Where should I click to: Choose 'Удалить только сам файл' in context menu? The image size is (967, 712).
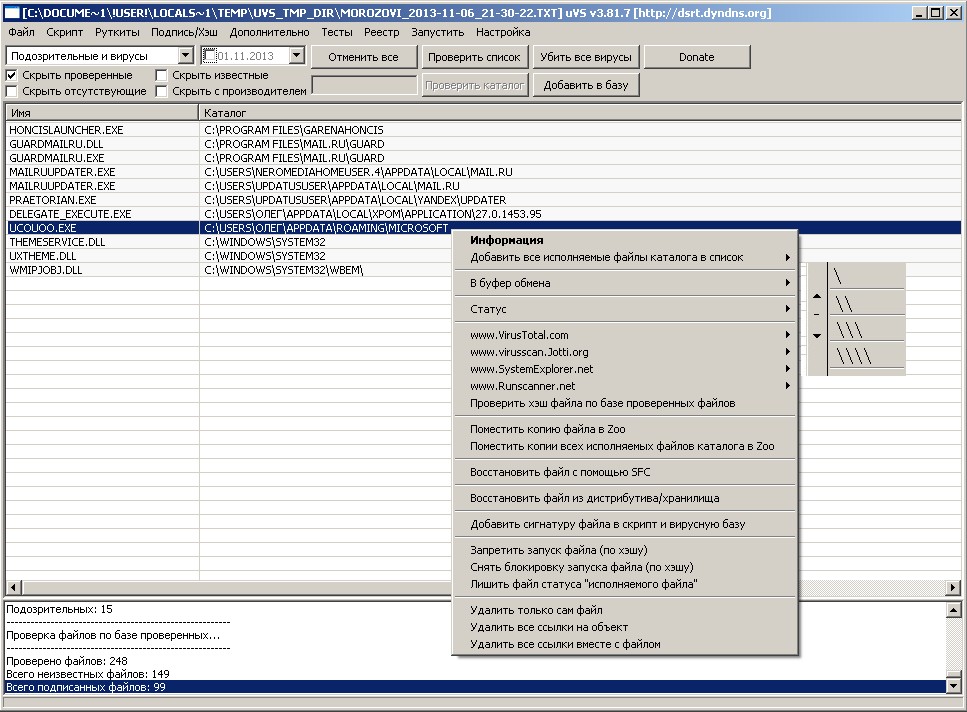pyautogui.click(x=536, y=610)
